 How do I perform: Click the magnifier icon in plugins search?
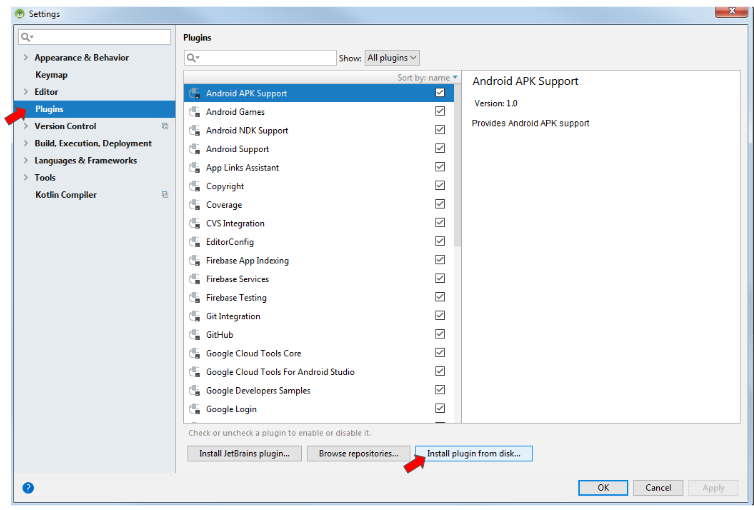(x=192, y=58)
